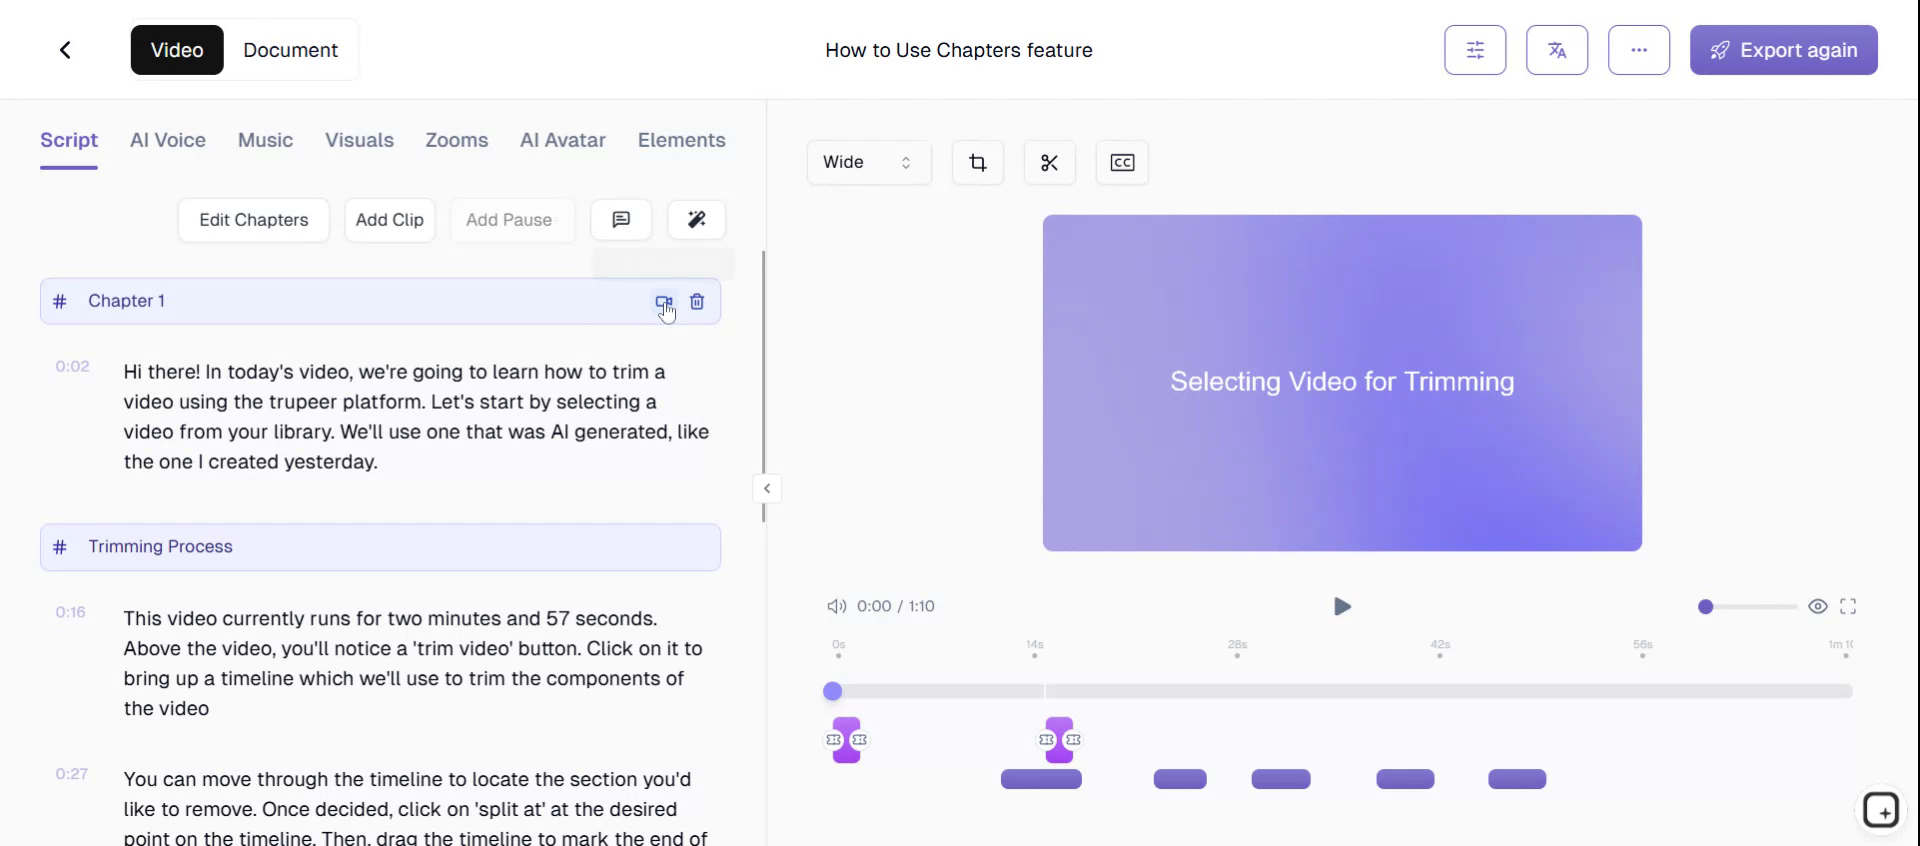Click the scissors trim icon
This screenshot has height=846, width=1920.
point(1050,162)
